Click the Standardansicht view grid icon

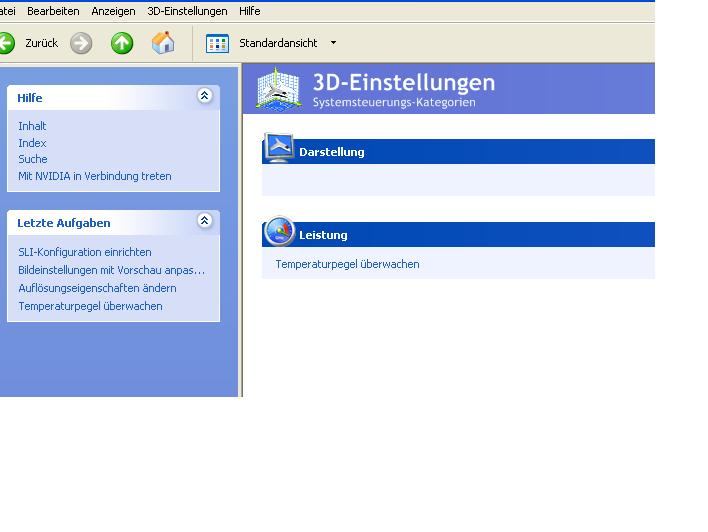[217, 43]
